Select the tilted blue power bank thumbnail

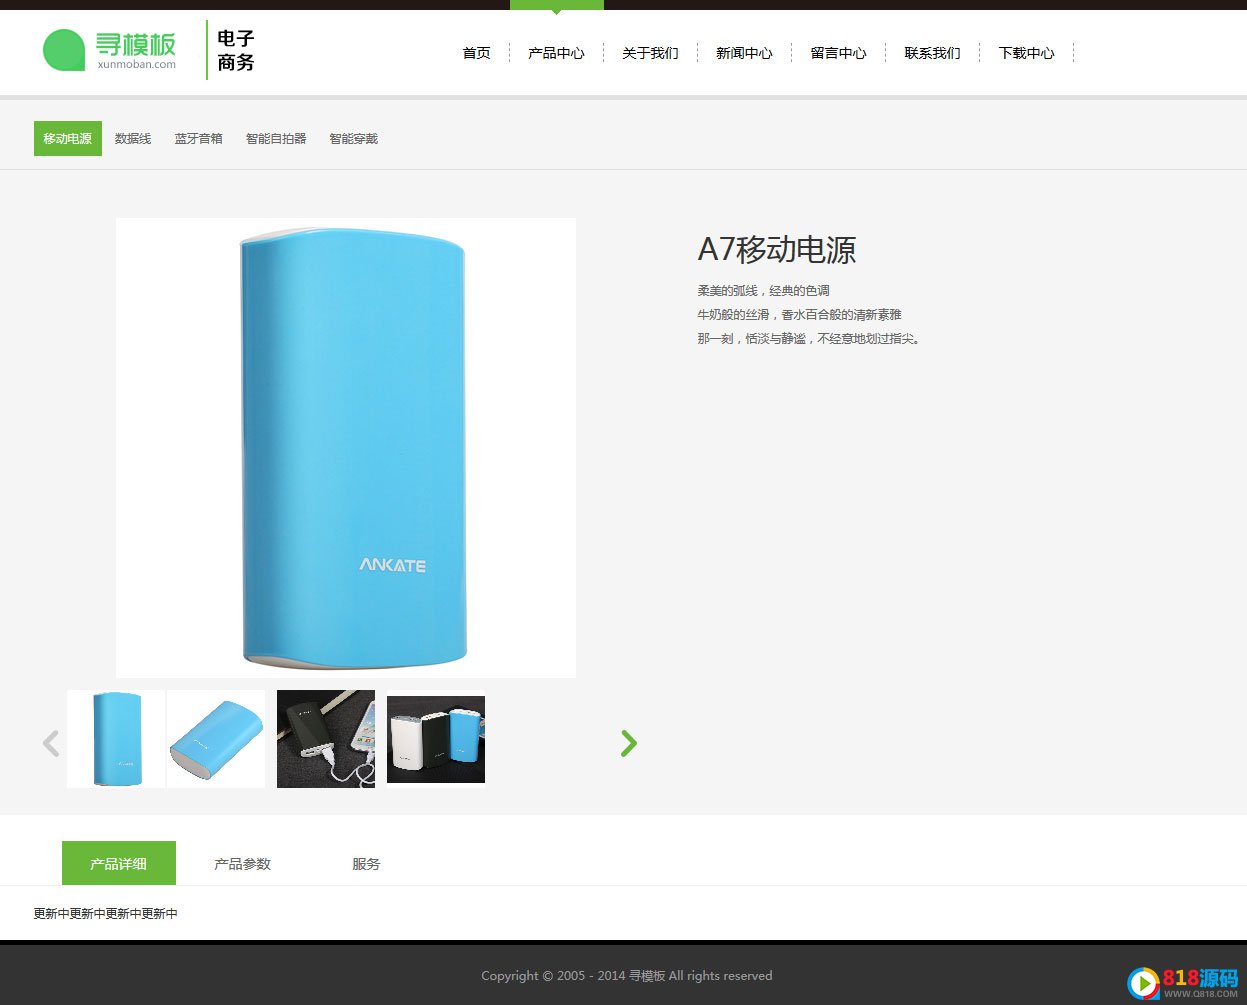[x=216, y=739]
